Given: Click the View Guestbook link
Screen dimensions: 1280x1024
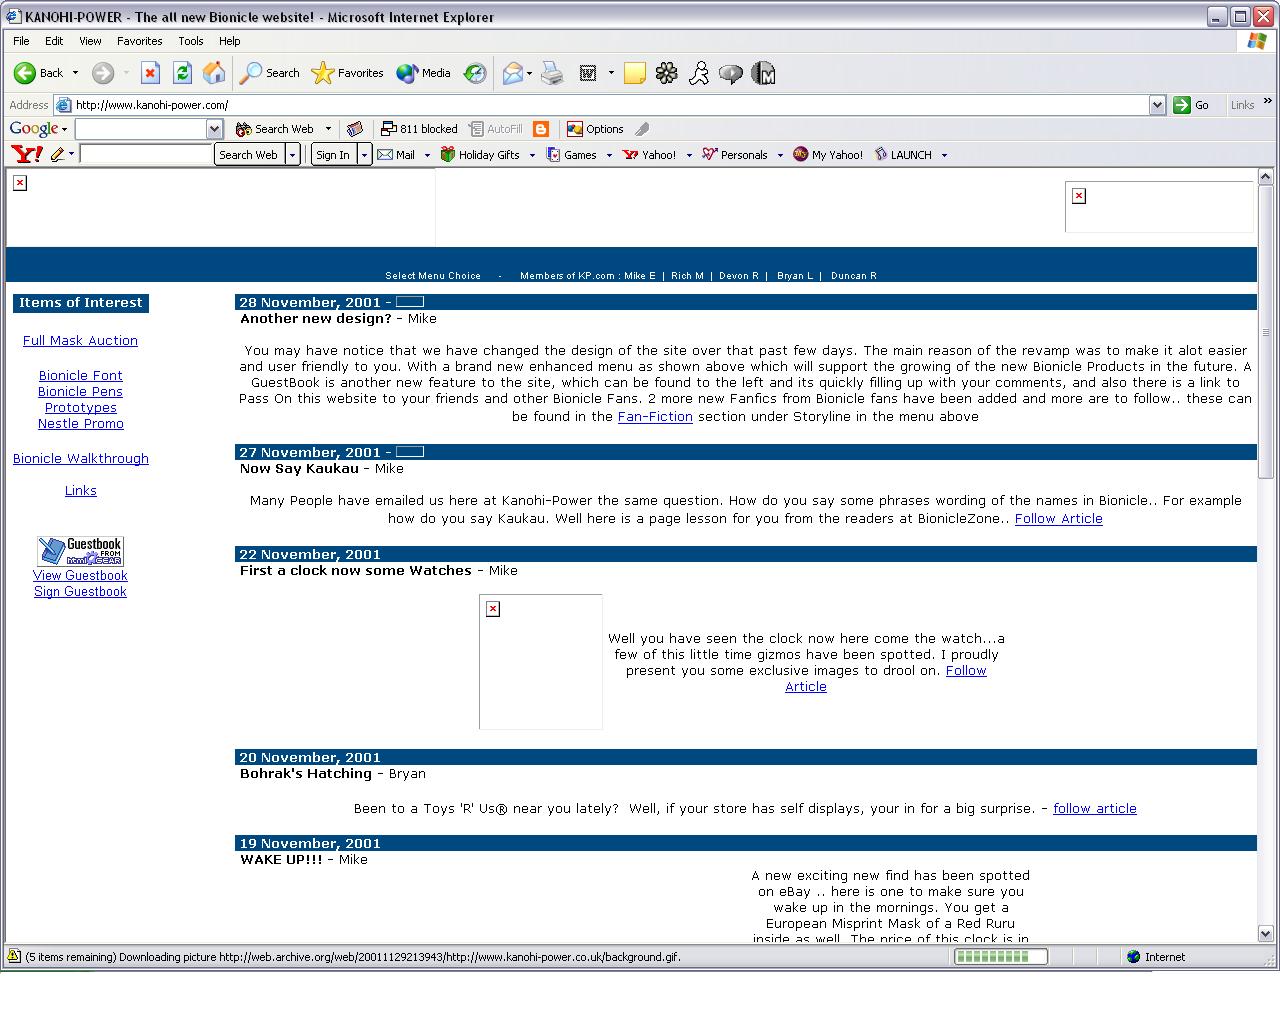Looking at the screenshot, I should [x=80, y=575].
